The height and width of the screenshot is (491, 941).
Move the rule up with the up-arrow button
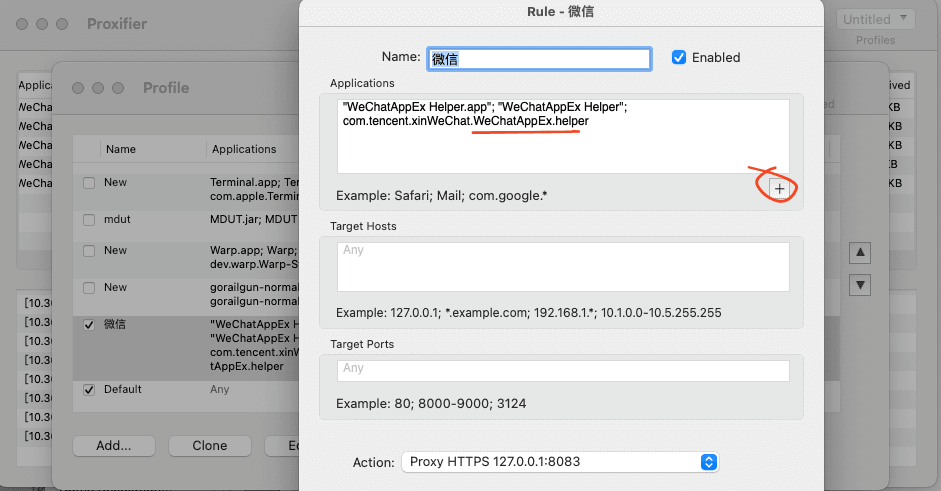[860, 253]
